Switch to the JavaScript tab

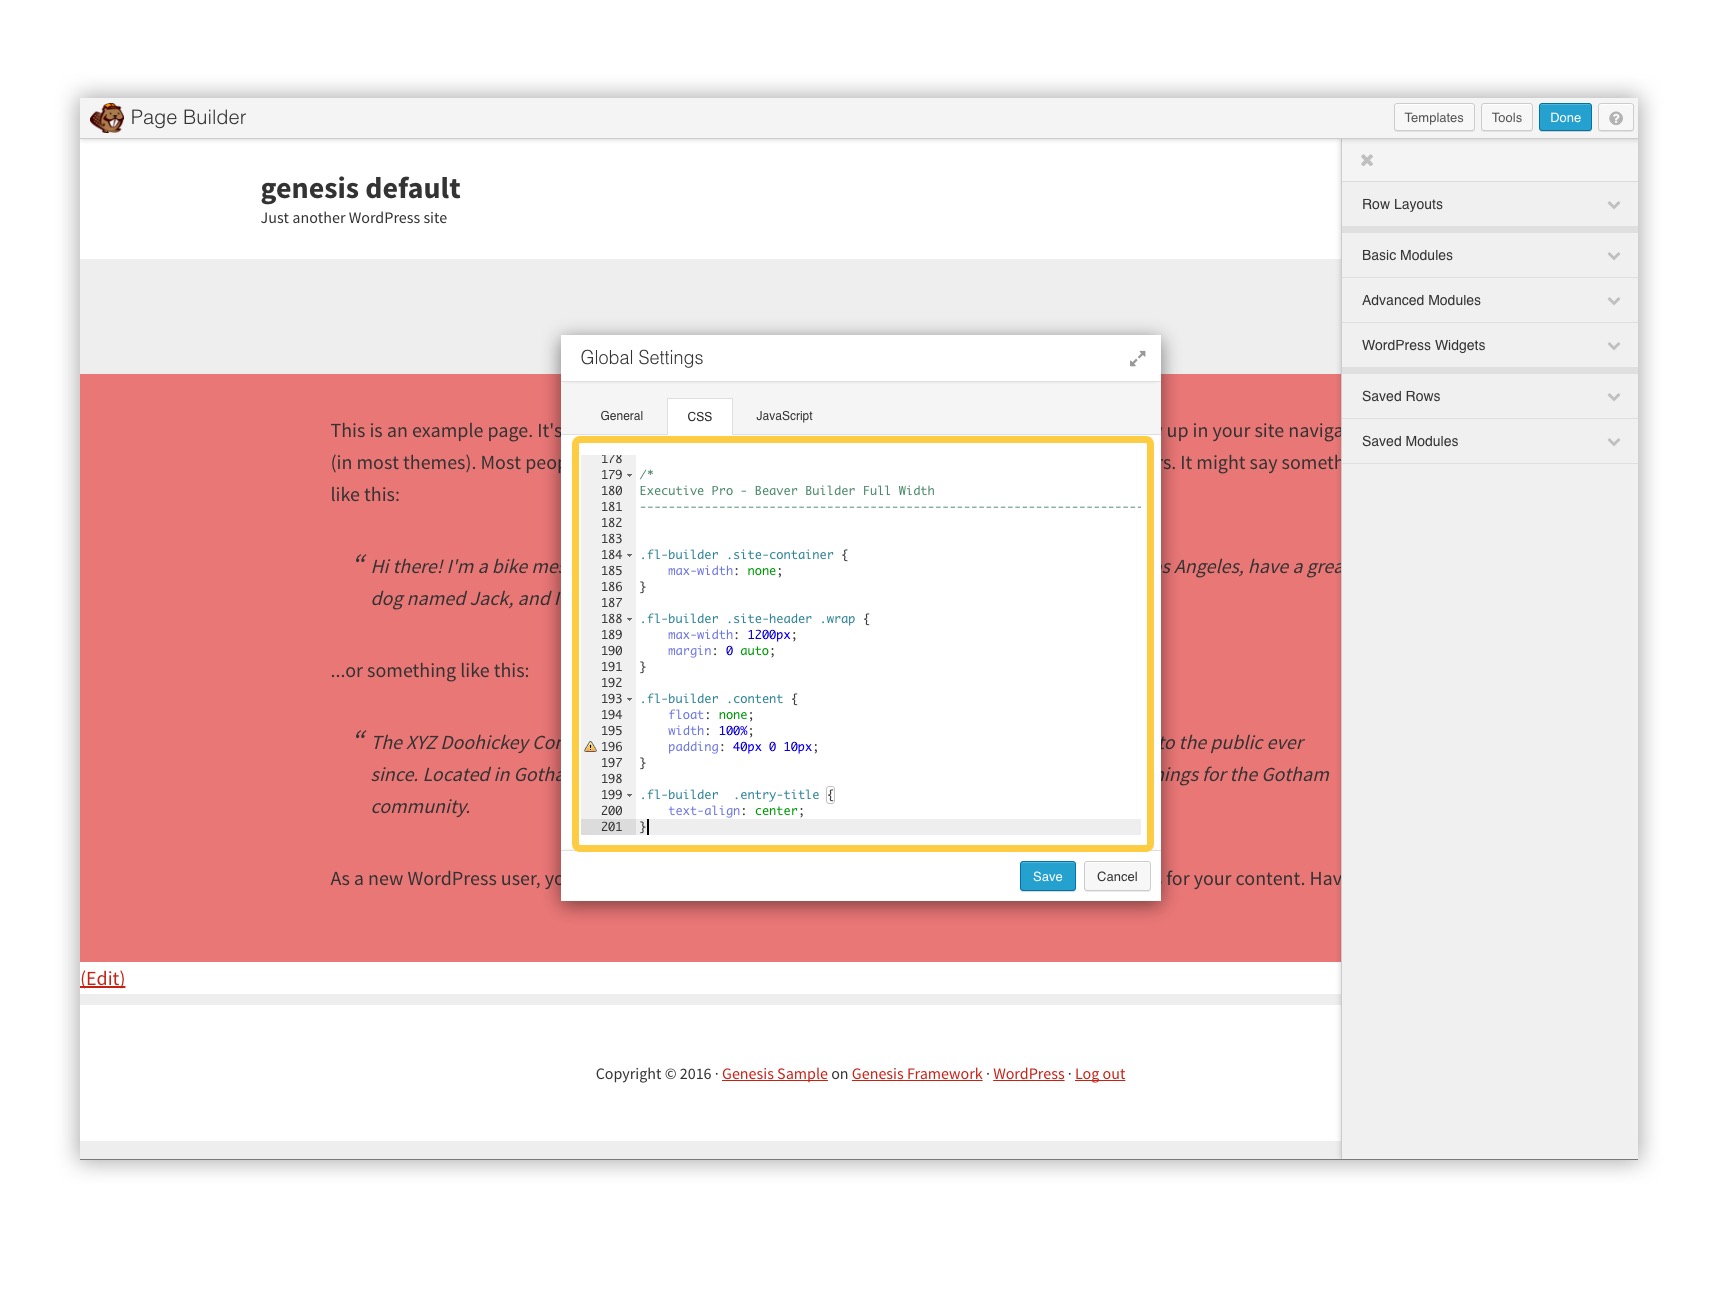(x=784, y=416)
